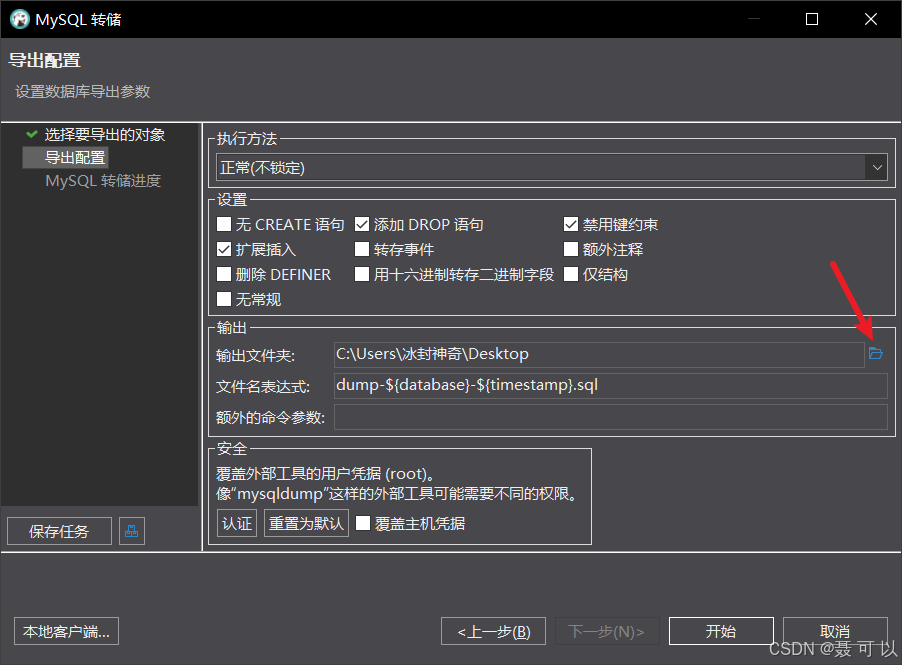Select the MySQL 转储进度 wizard step
The image size is (902, 665).
coord(103,181)
